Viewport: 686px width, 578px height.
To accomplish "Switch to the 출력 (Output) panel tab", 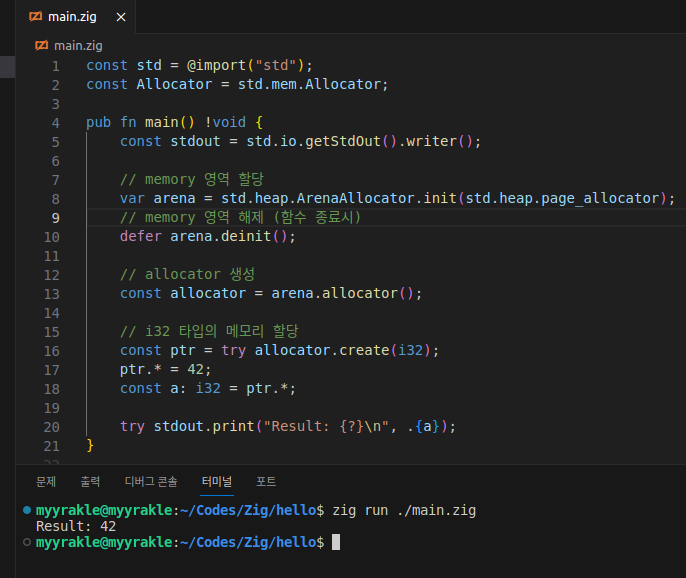I will point(90,481).
